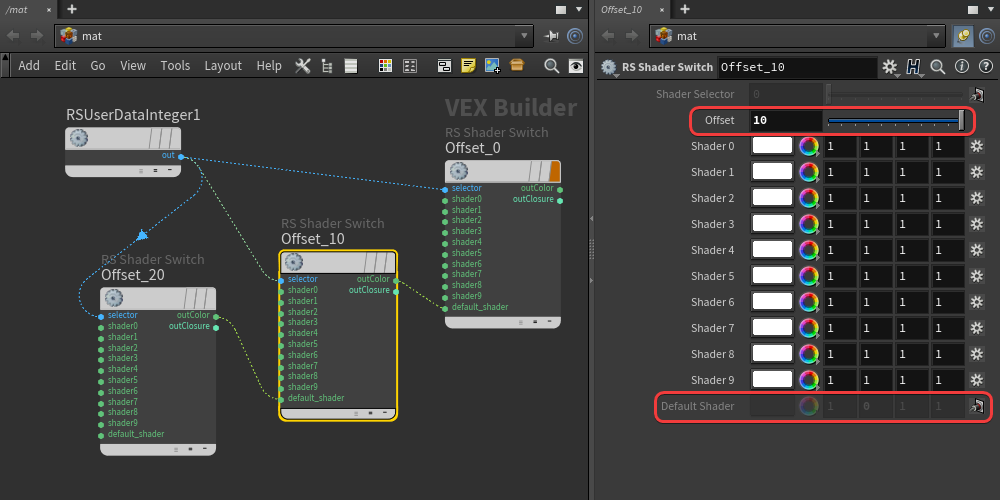Image resolution: width=1000 pixels, height=500 pixels.
Task: Jump to Default Shader input connection icon
Action: 976,406
